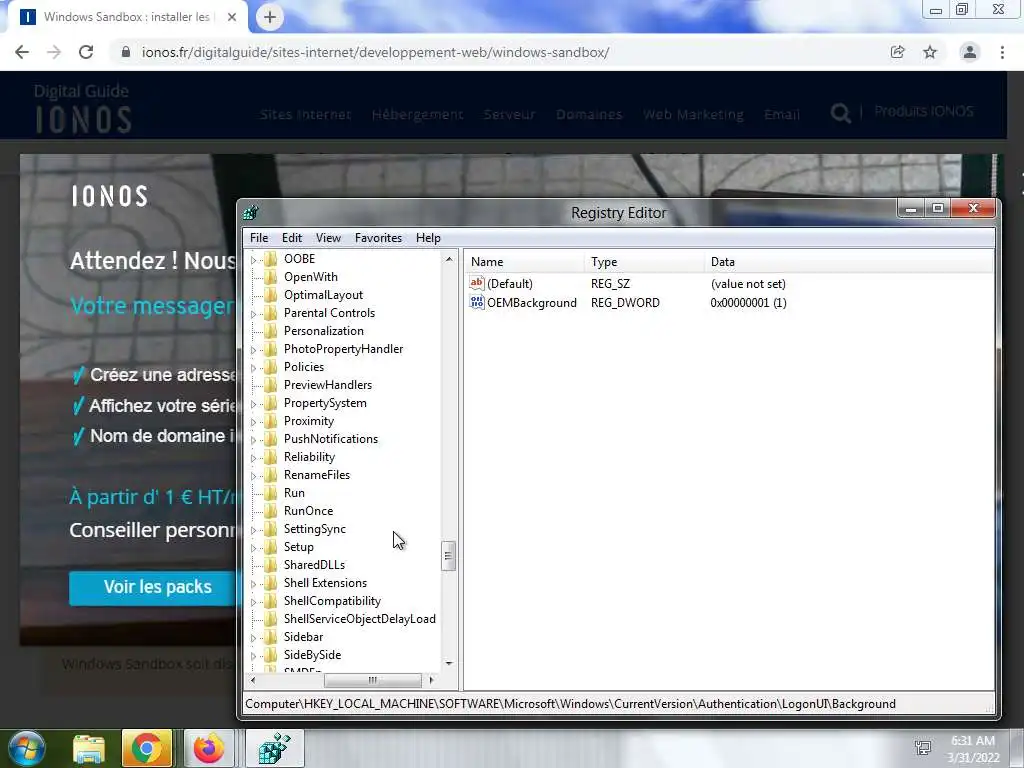Open the Edit menu in Registry Editor
The height and width of the screenshot is (768, 1024).
(291, 238)
